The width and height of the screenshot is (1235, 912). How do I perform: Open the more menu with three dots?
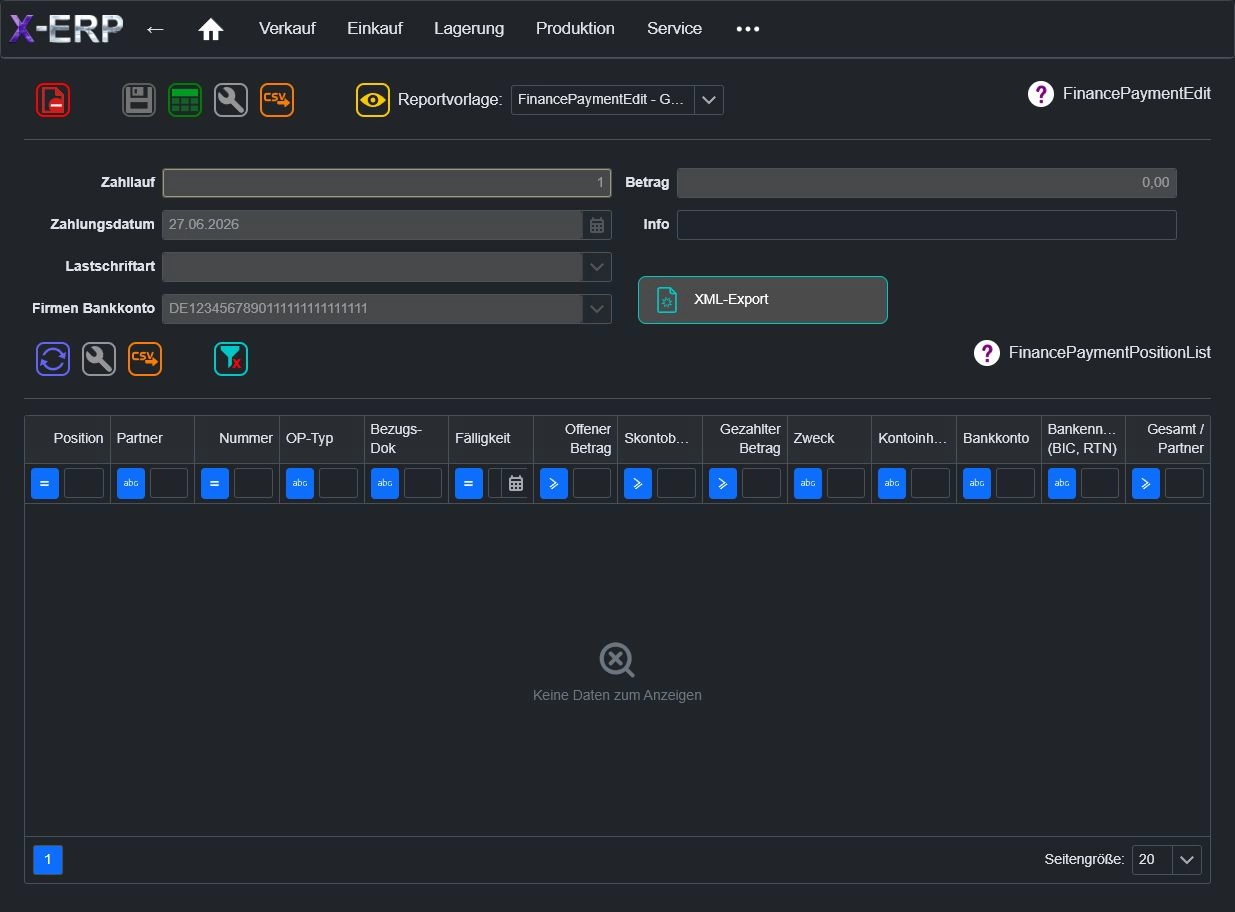coord(748,29)
